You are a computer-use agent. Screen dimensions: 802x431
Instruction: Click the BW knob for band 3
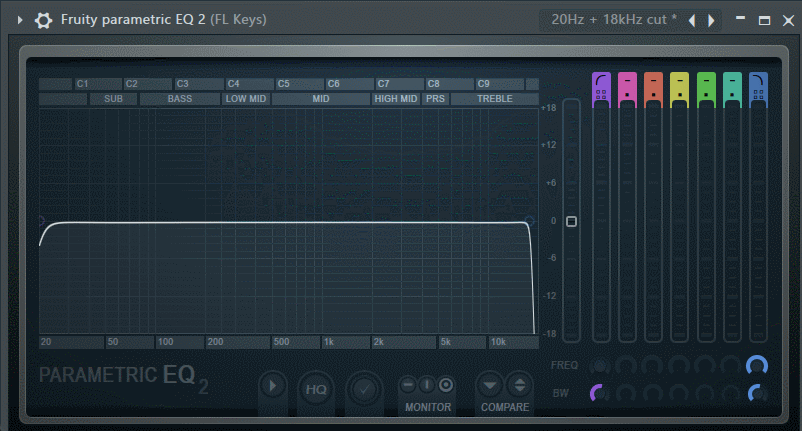click(653, 394)
